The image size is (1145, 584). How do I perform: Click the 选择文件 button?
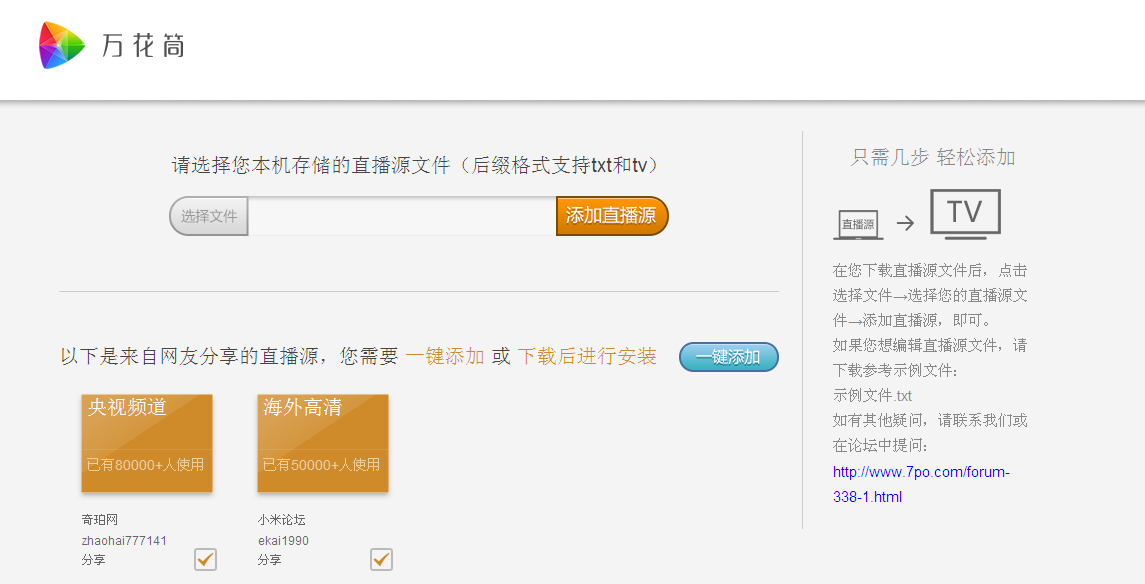click(x=209, y=216)
